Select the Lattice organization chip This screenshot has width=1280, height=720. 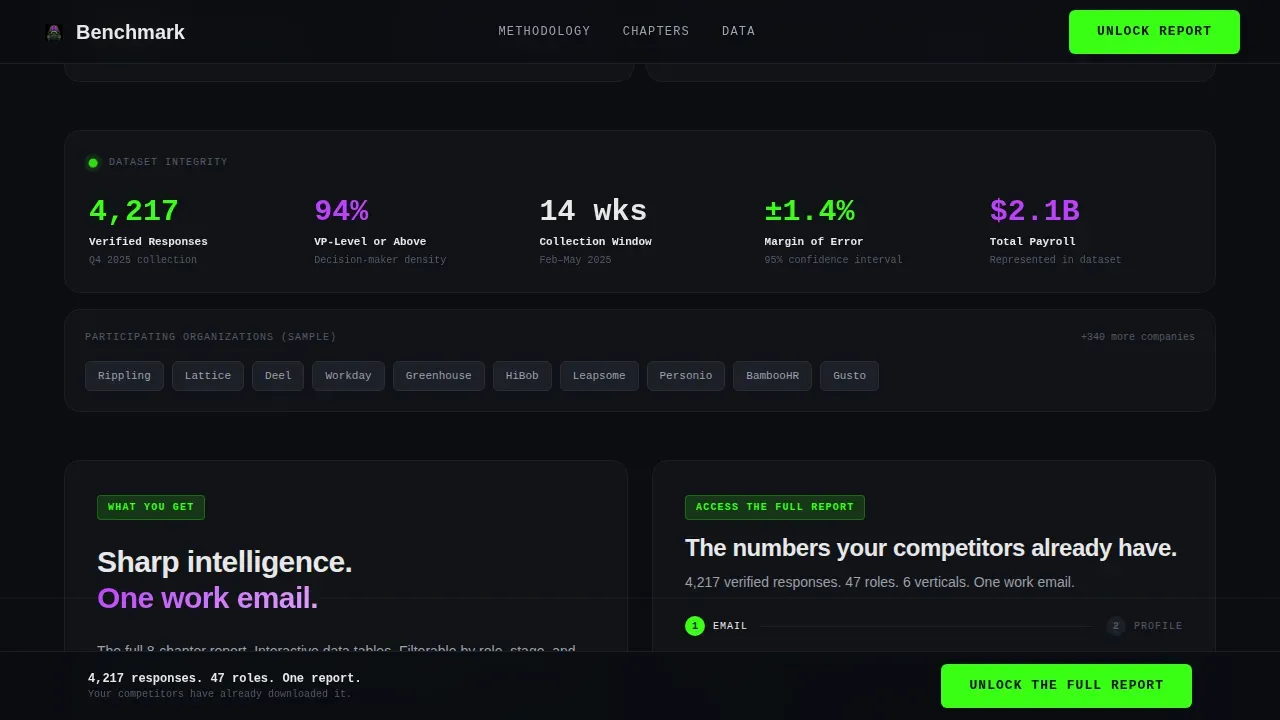(x=208, y=376)
